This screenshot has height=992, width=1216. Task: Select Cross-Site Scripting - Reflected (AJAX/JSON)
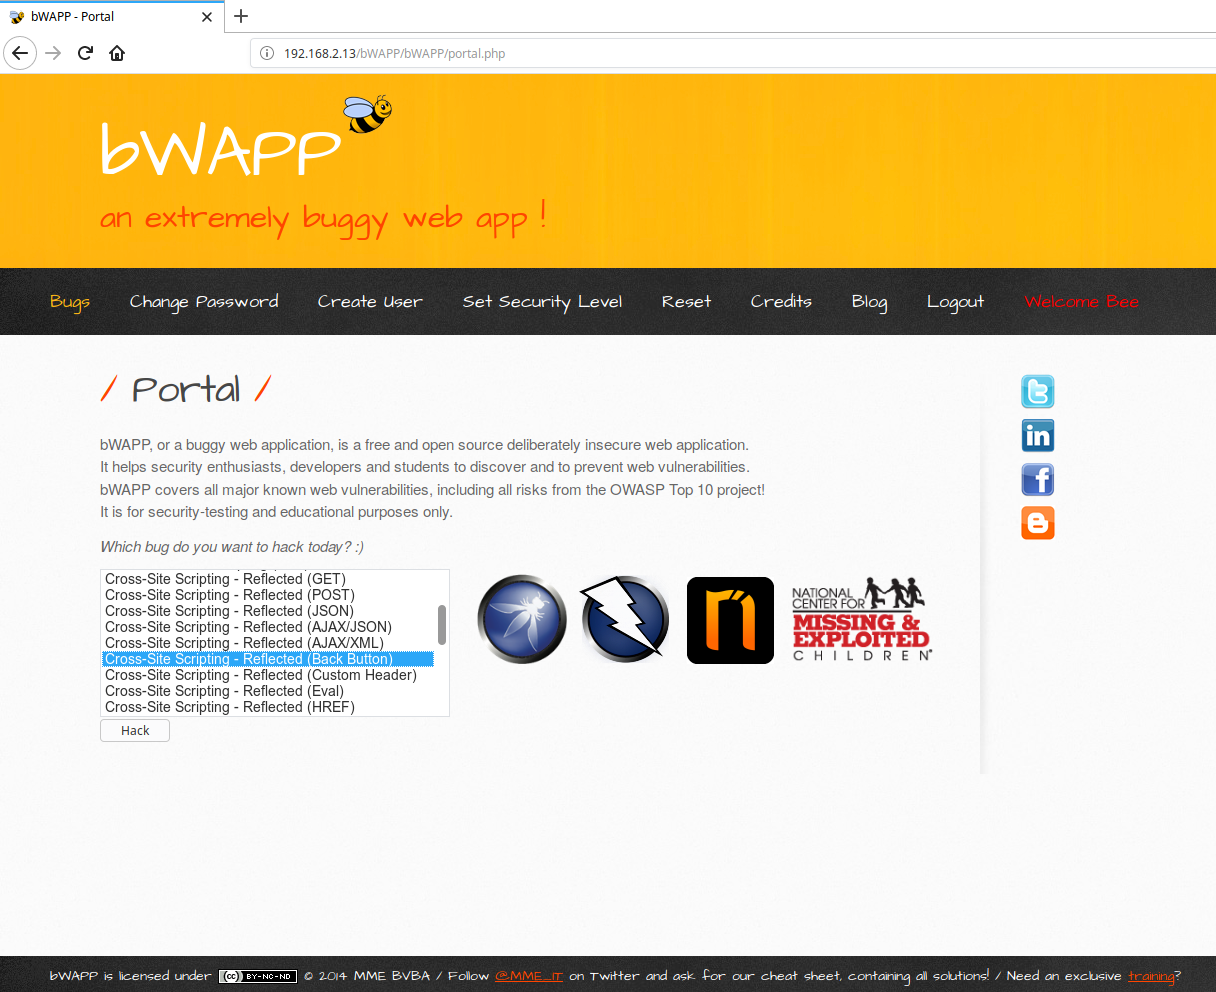point(268,627)
